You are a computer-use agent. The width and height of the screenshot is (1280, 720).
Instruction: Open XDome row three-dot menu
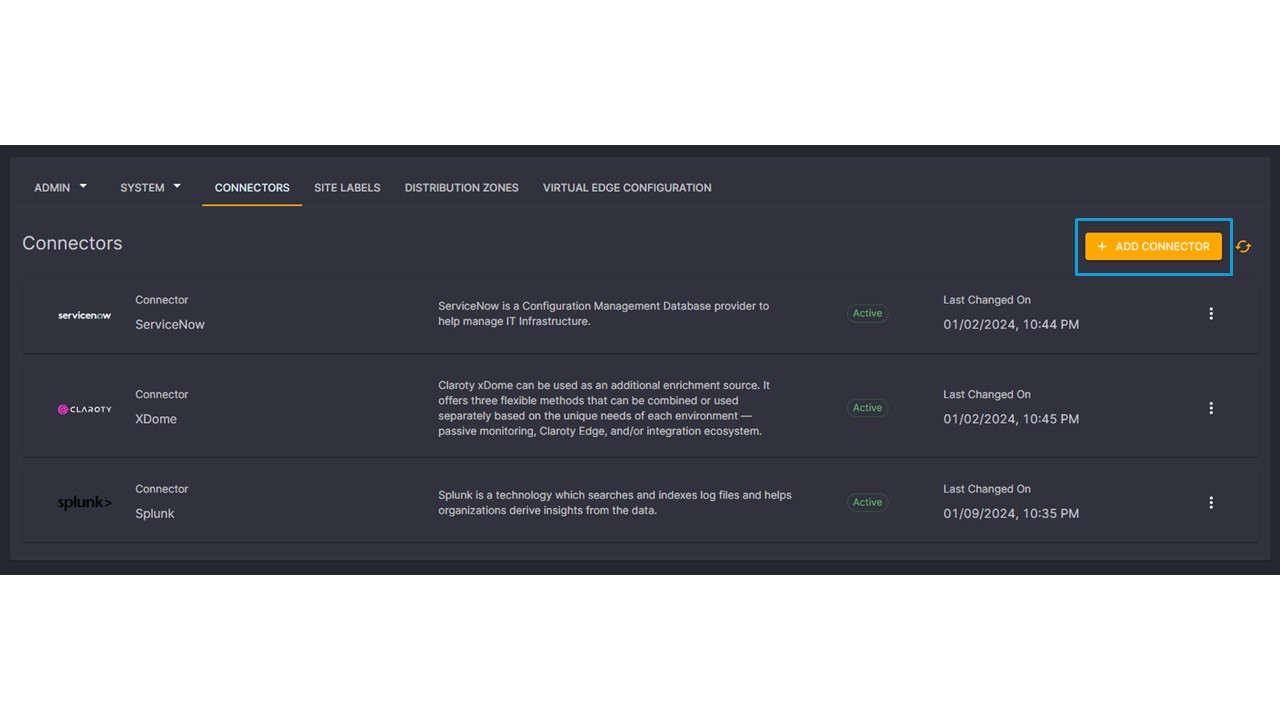[x=1211, y=408]
